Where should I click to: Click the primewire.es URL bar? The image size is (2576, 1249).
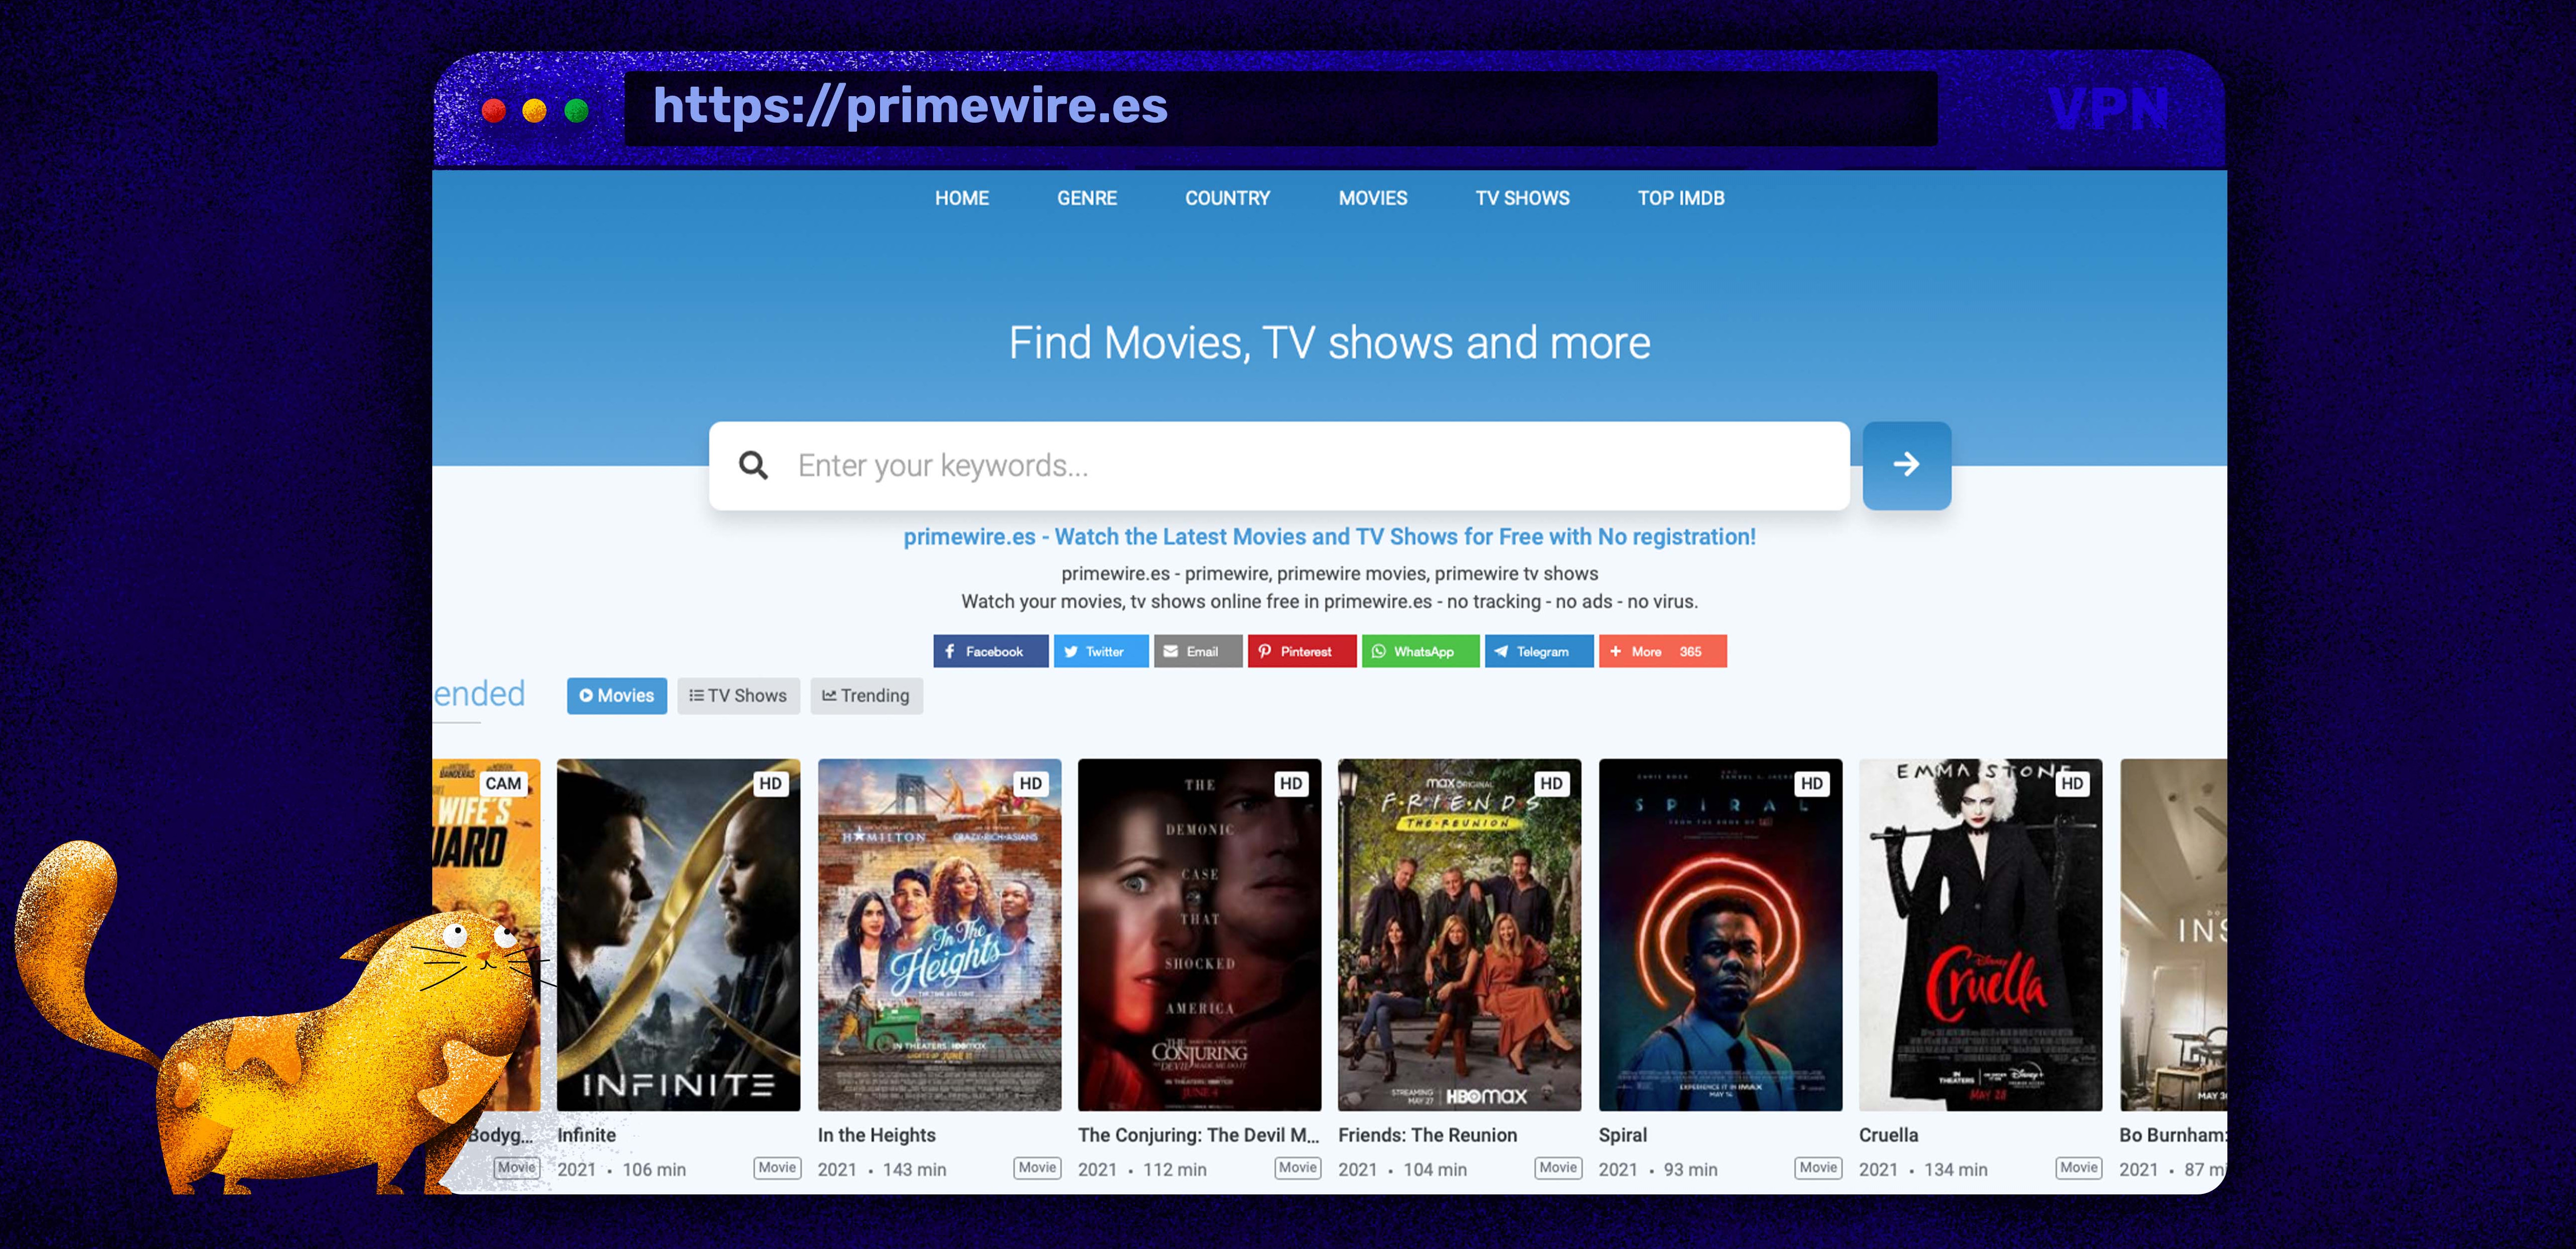[1280, 108]
